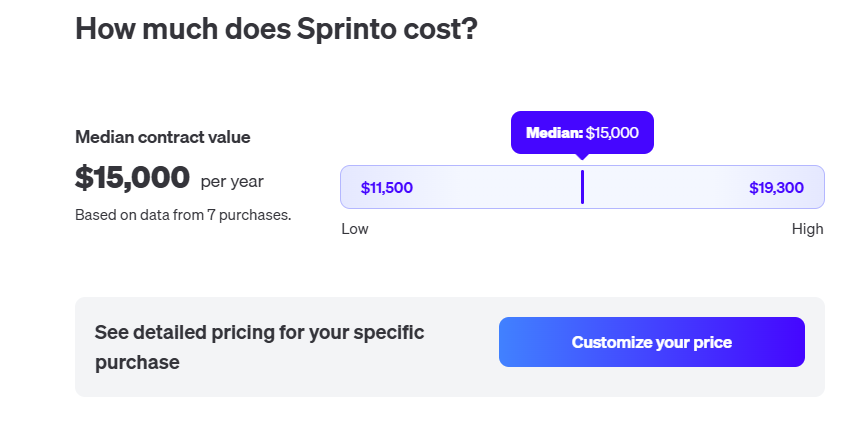Viewport: 851px width, 432px height.
Task: Click the per year text
Action: (232, 181)
